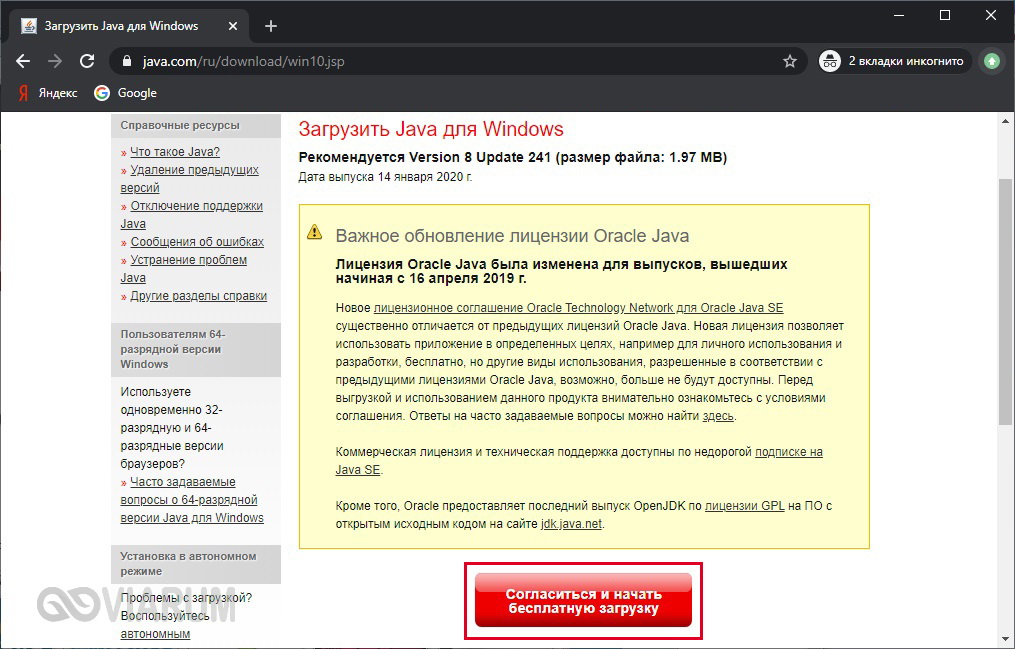Open the 'Сообщения об ошибках' link
Screen dimensions: 1015x649
coord(197,242)
